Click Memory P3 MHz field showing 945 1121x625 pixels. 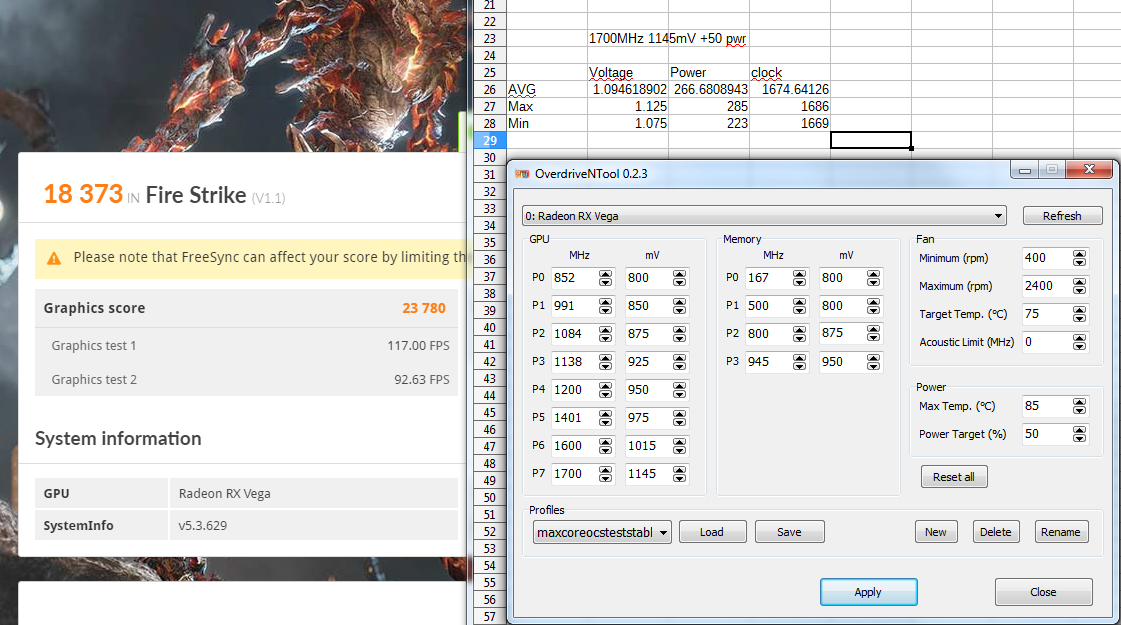[x=769, y=361]
